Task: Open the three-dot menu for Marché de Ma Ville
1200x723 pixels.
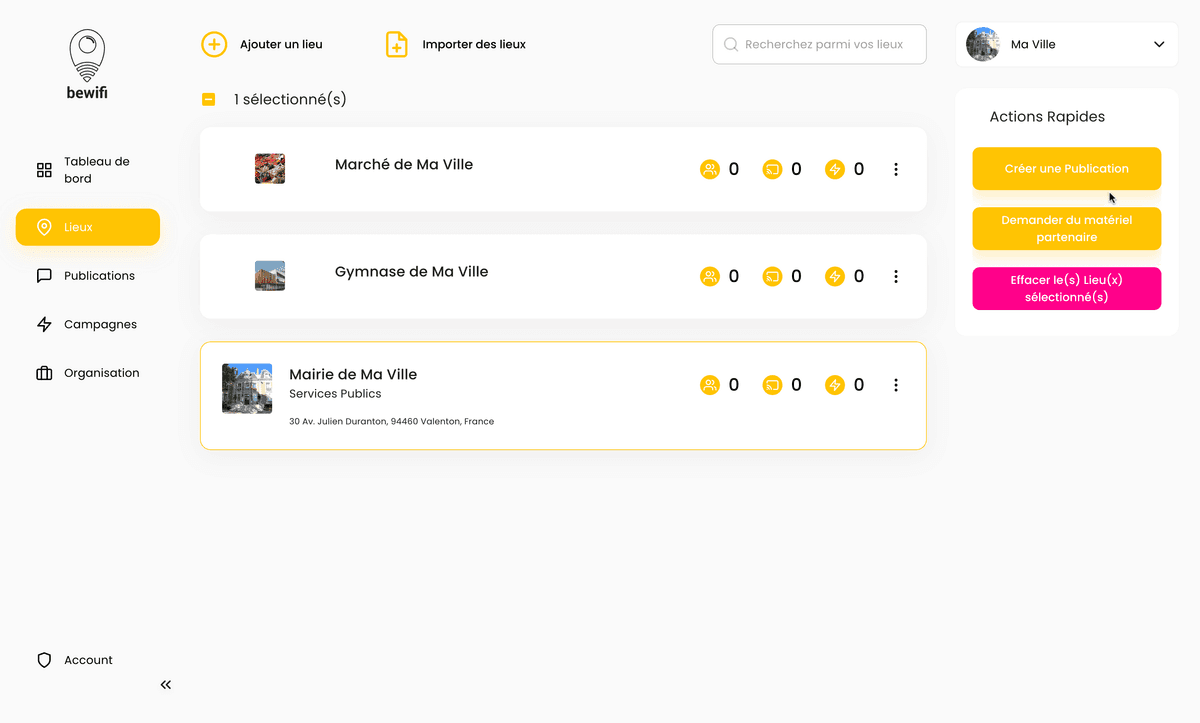Action: (896, 169)
